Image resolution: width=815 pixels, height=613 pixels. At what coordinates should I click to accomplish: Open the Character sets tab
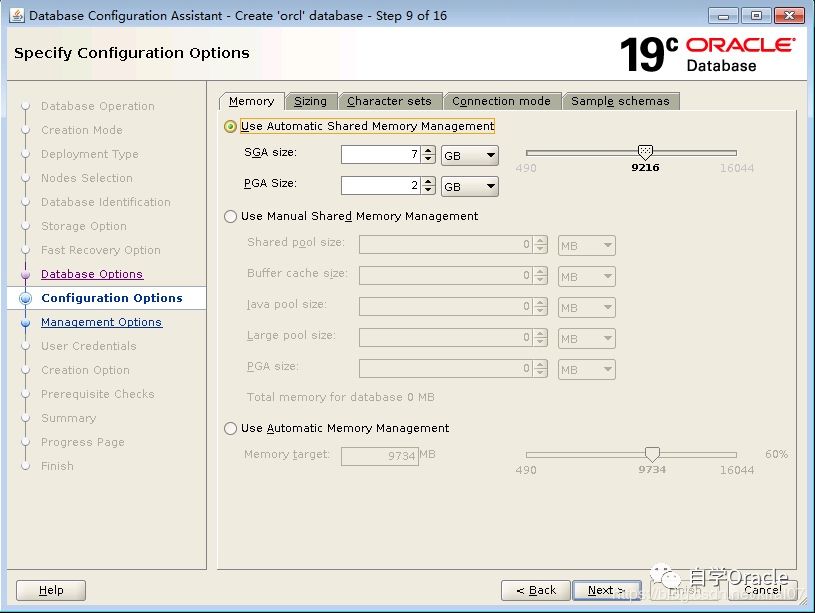click(x=389, y=101)
